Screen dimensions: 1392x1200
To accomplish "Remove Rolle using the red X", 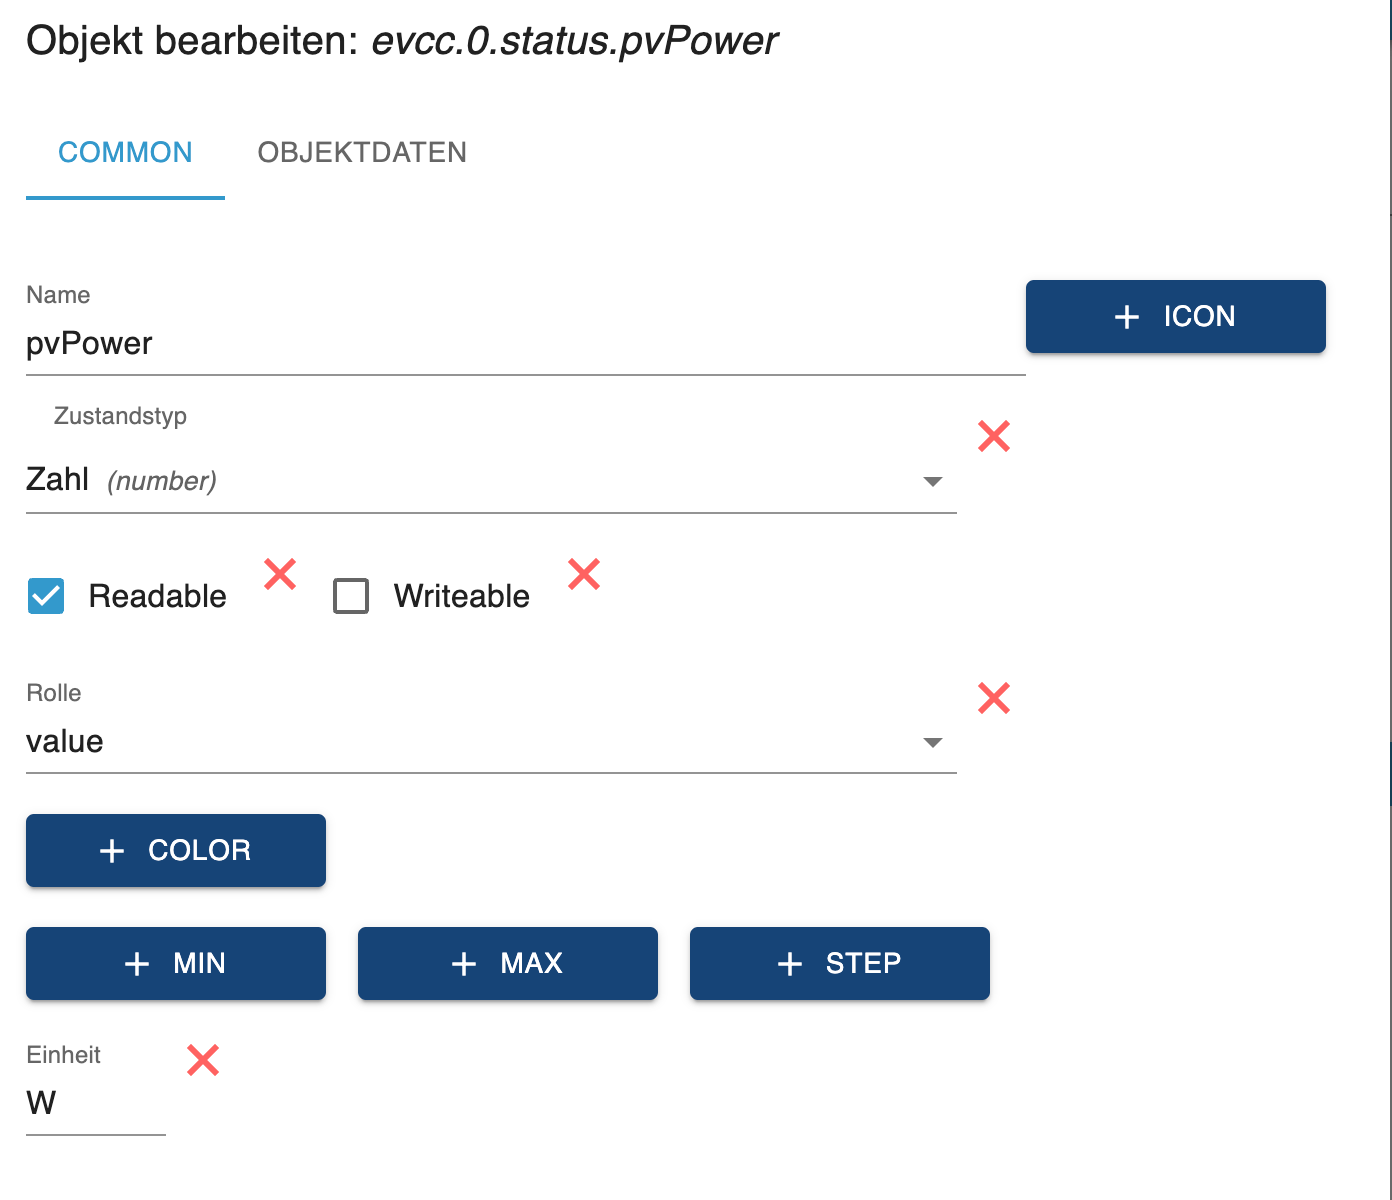I will [994, 698].
